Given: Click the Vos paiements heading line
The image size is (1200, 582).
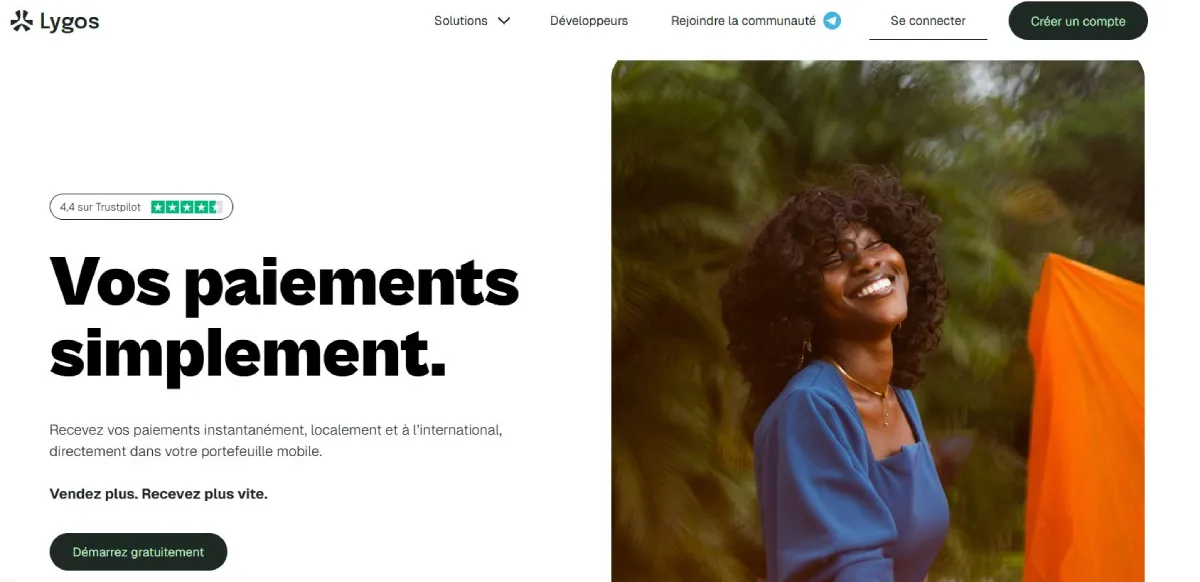Looking at the screenshot, I should (284, 282).
